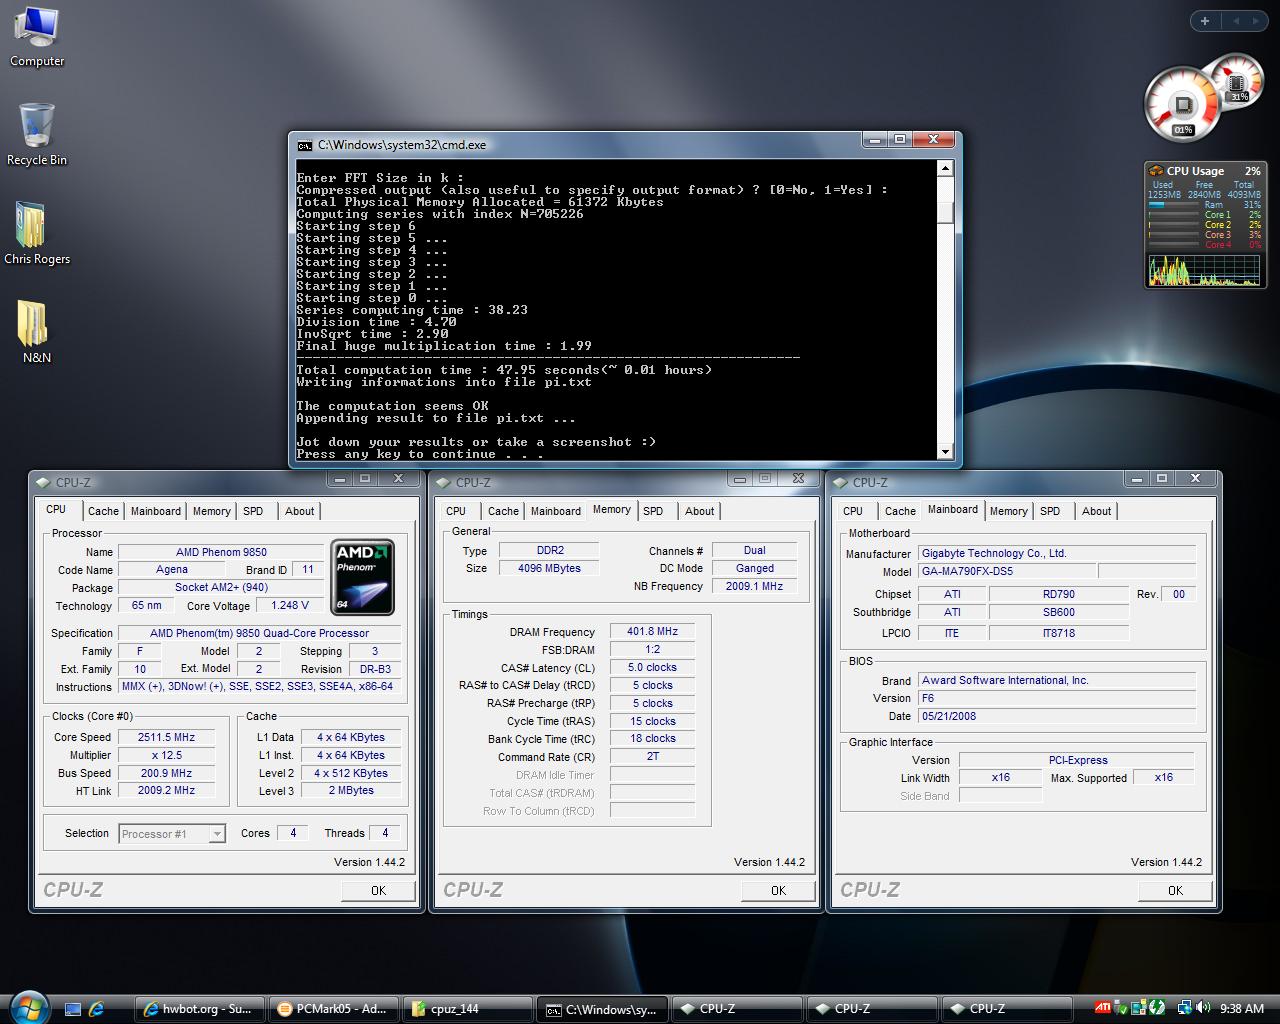Click sidebar previous gadgets arrow
The height and width of the screenshot is (1024, 1280).
click(1235, 21)
